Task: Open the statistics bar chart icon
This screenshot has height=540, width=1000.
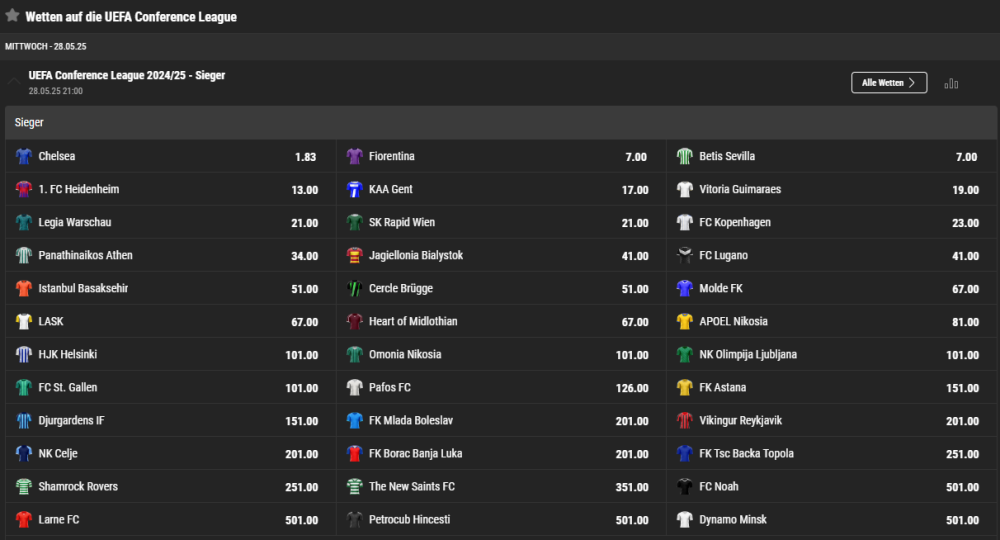Action: click(x=951, y=83)
